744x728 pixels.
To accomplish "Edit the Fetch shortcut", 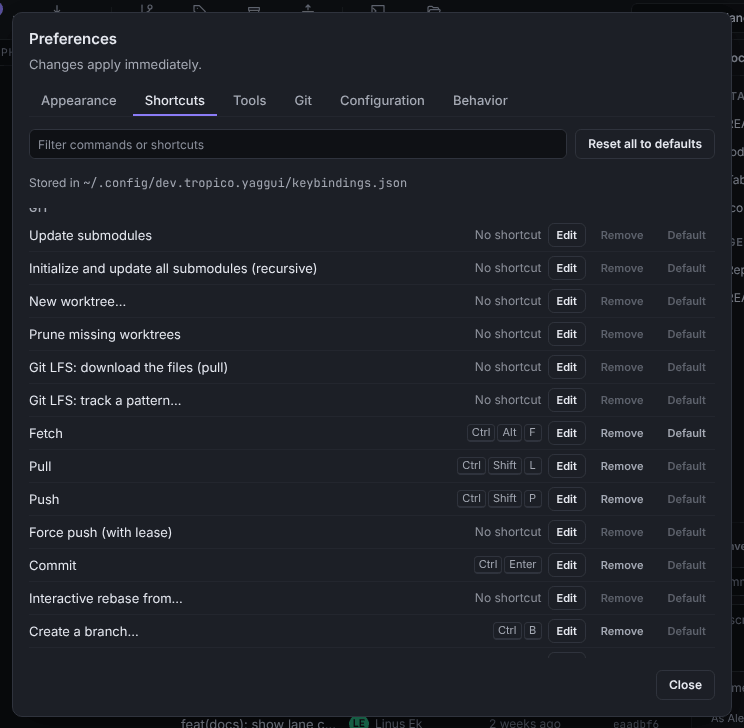I will click(567, 433).
